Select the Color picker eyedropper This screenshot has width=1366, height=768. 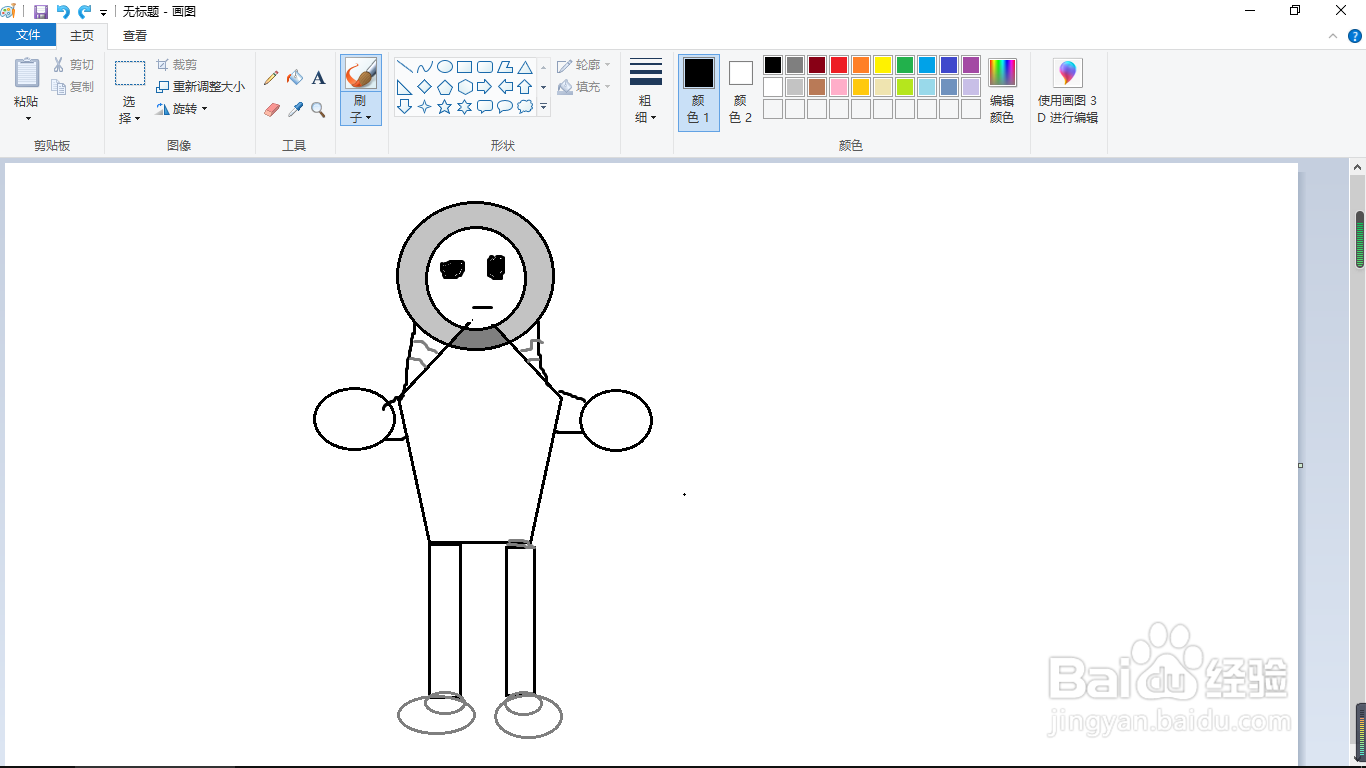click(295, 110)
